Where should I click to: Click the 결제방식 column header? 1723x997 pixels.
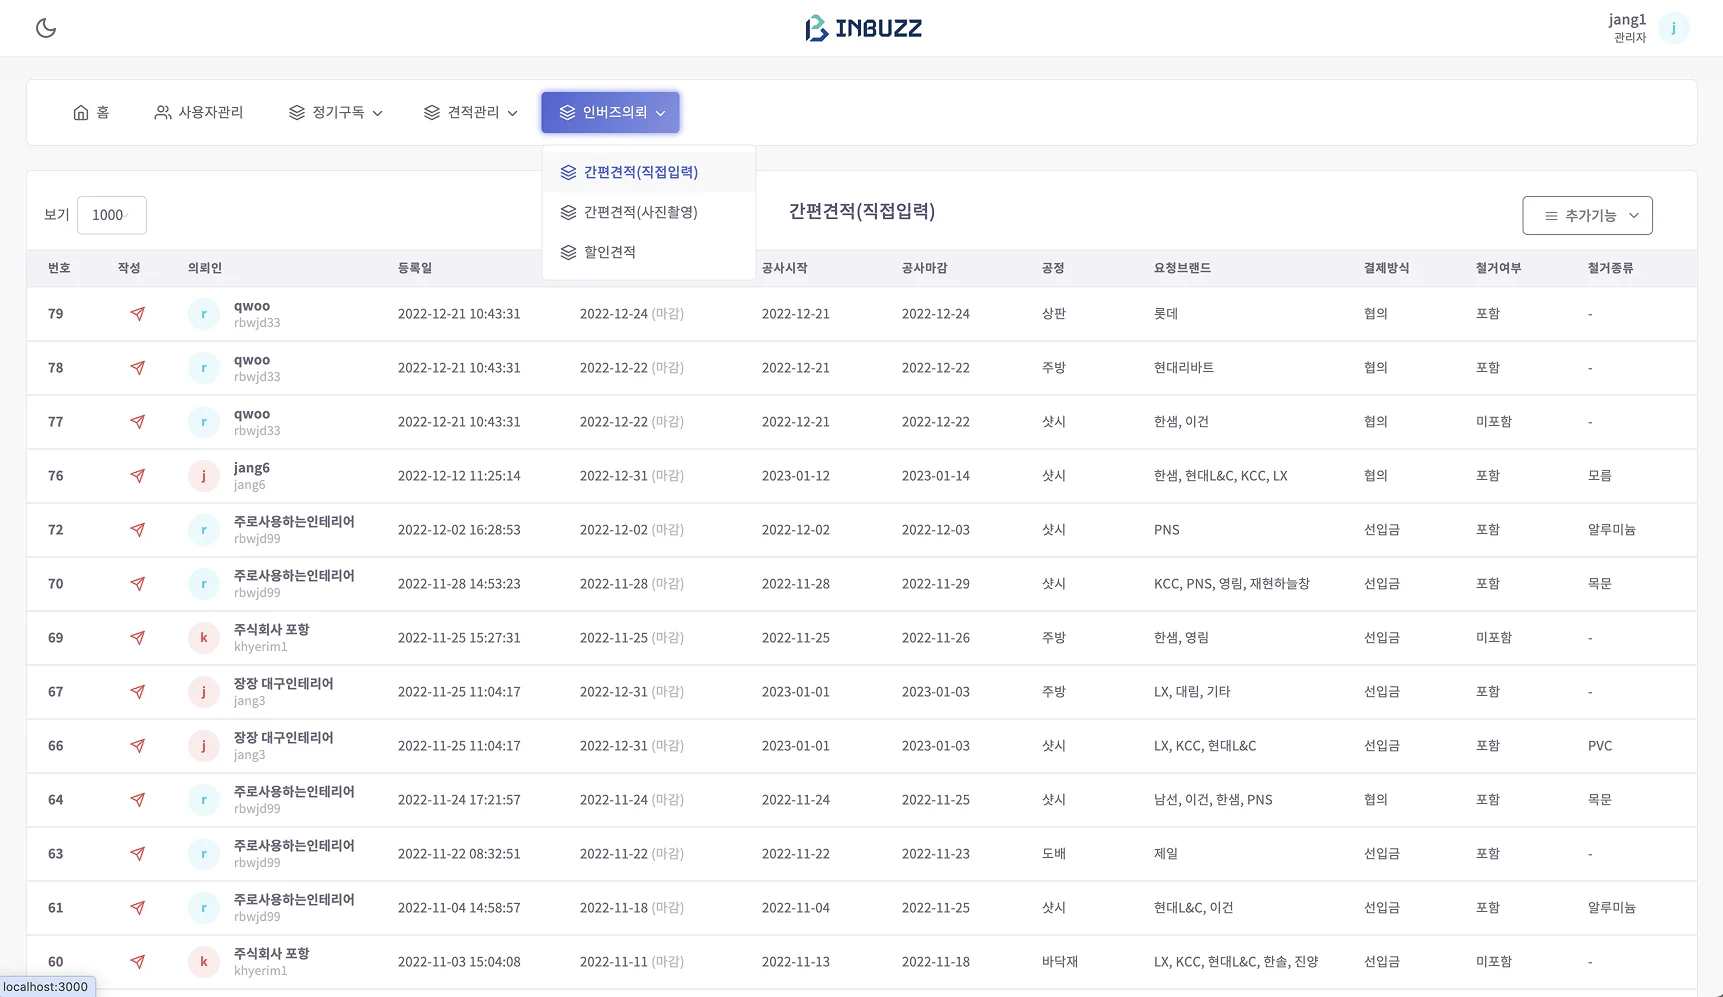1387,268
